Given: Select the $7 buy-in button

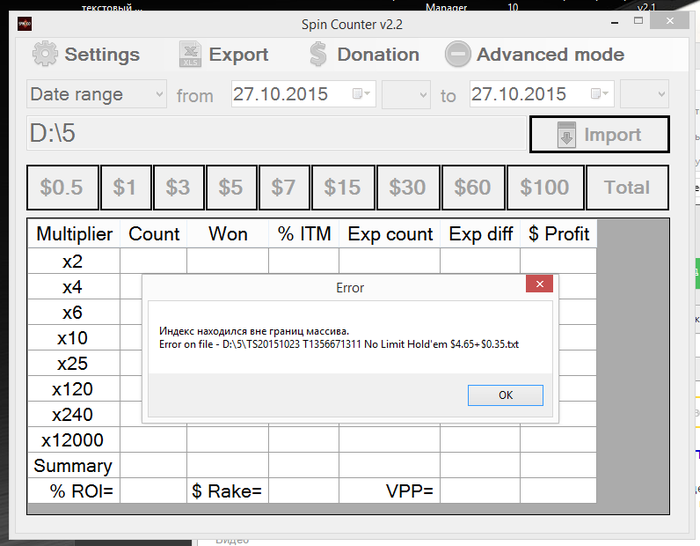Looking at the screenshot, I should point(284,188).
